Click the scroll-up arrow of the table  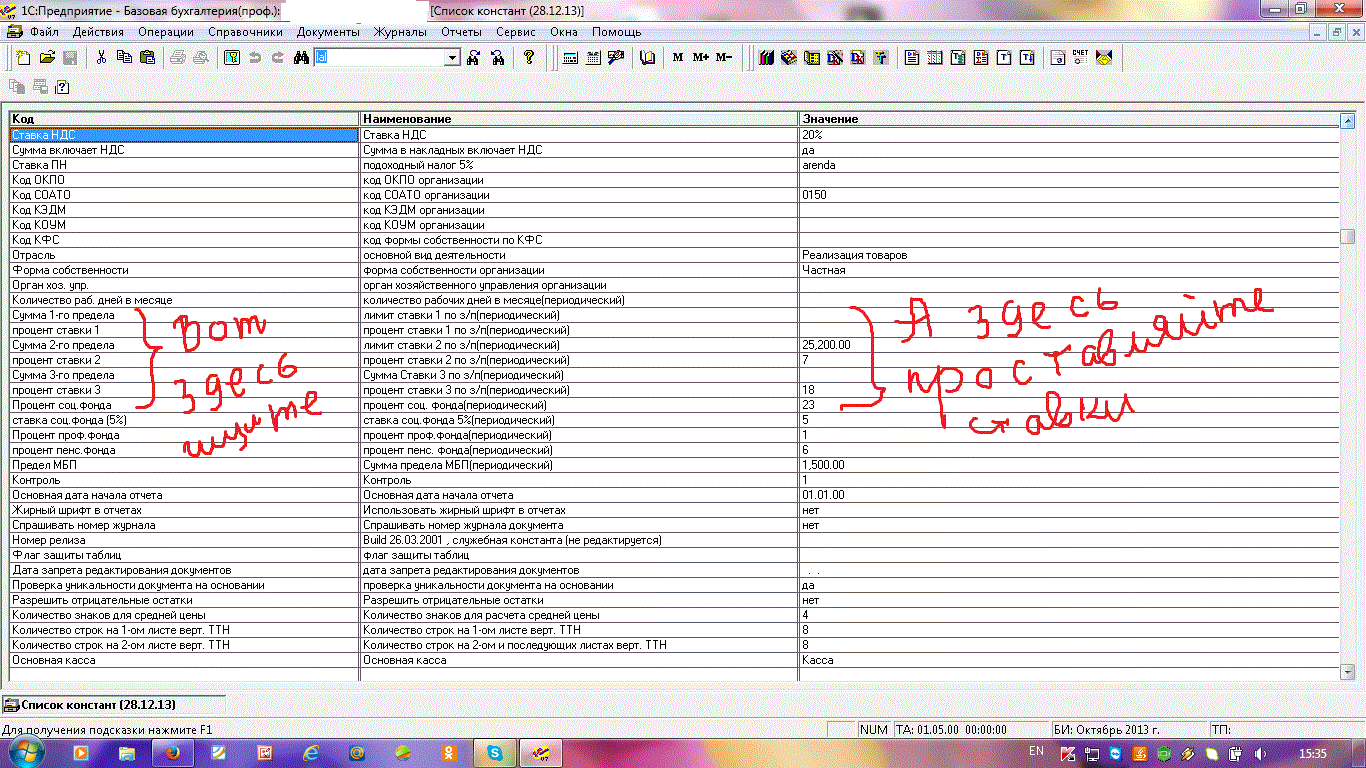[x=1348, y=120]
